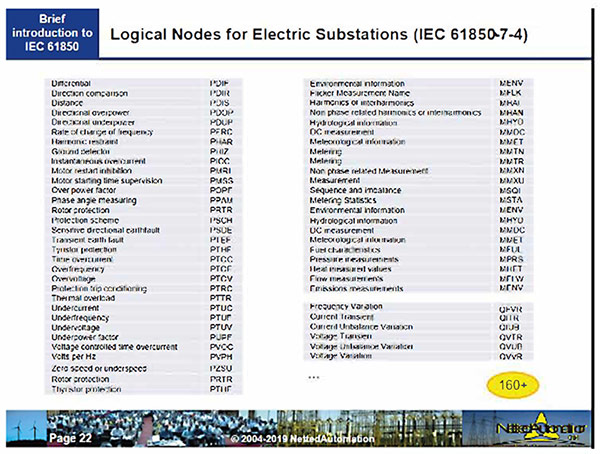Select 'Metering Statistics' label

point(343,200)
